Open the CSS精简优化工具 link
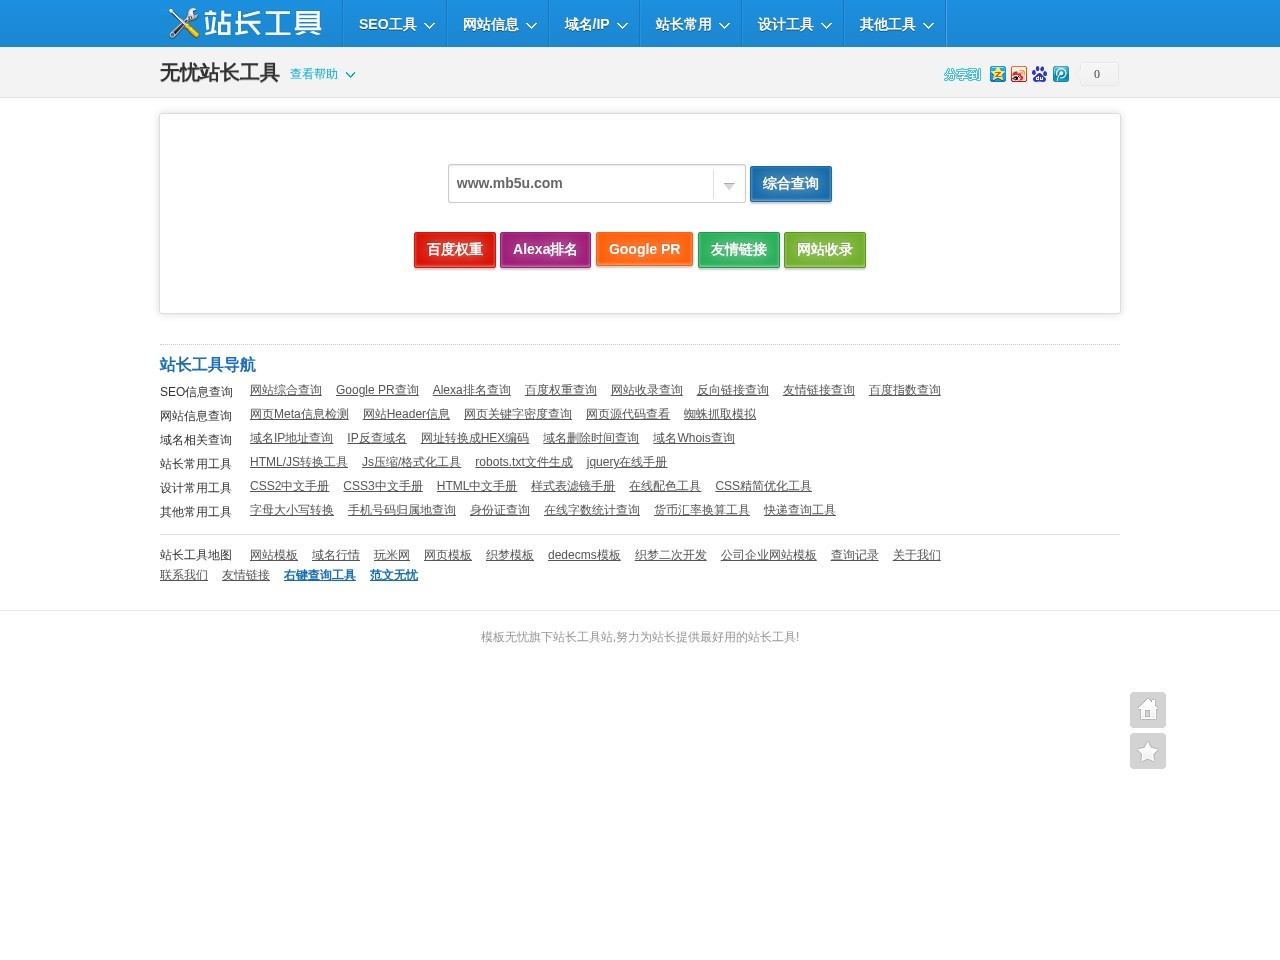1280x960 pixels. pyautogui.click(x=763, y=486)
